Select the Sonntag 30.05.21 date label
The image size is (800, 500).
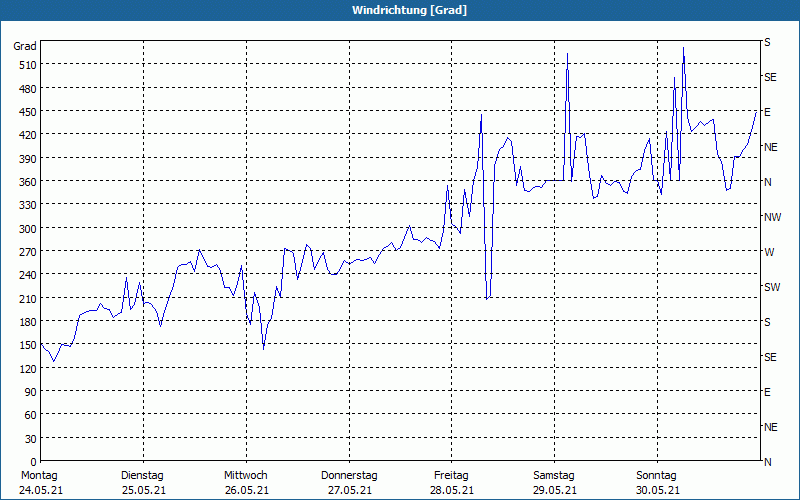tap(657, 482)
